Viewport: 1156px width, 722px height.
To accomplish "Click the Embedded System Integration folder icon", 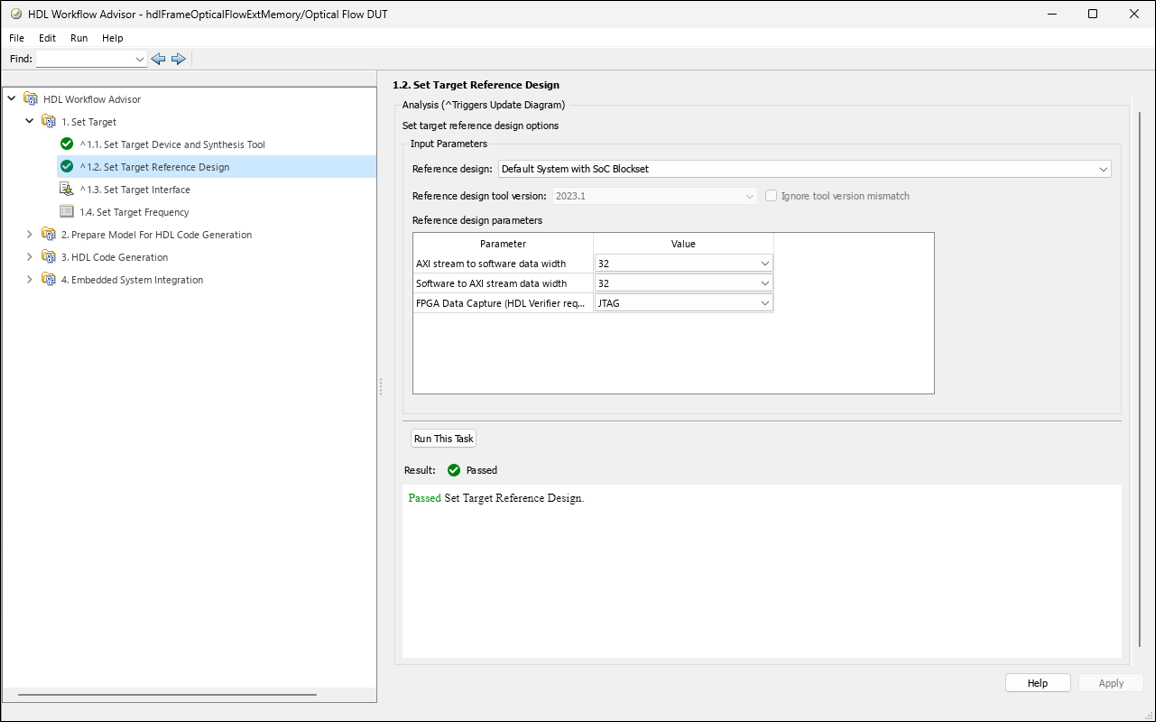I will (x=49, y=280).
